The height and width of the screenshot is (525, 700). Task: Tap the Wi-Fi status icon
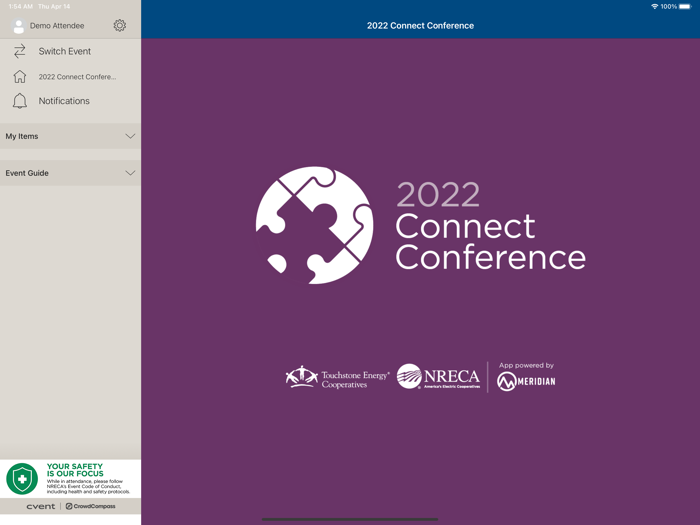(x=654, y=6)
